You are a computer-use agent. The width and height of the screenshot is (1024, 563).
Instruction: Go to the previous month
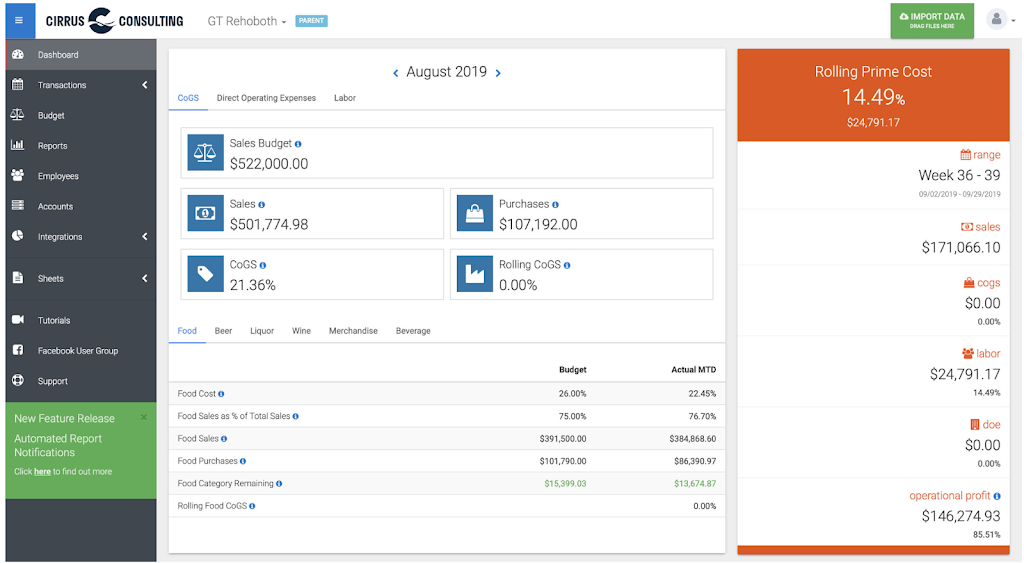[396, 73]
